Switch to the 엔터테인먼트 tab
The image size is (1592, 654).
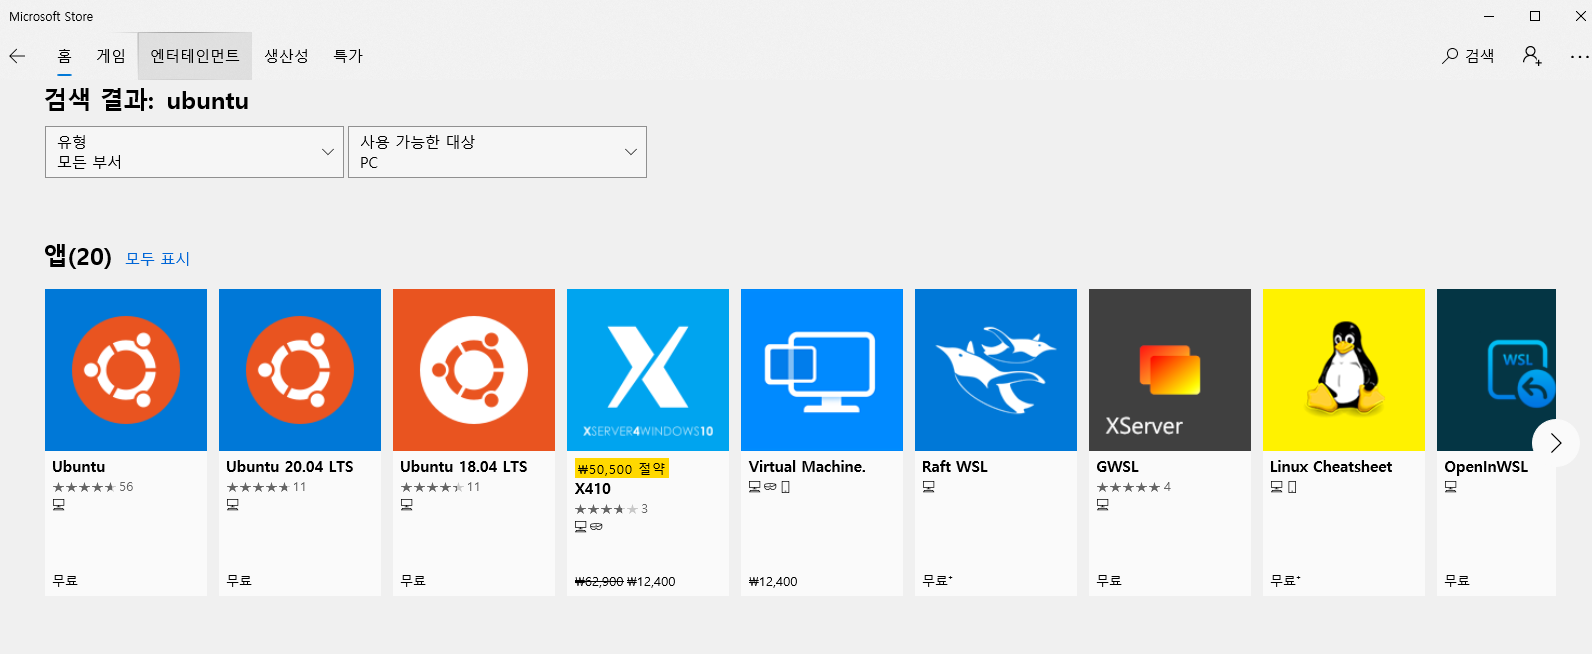point(195,56)
